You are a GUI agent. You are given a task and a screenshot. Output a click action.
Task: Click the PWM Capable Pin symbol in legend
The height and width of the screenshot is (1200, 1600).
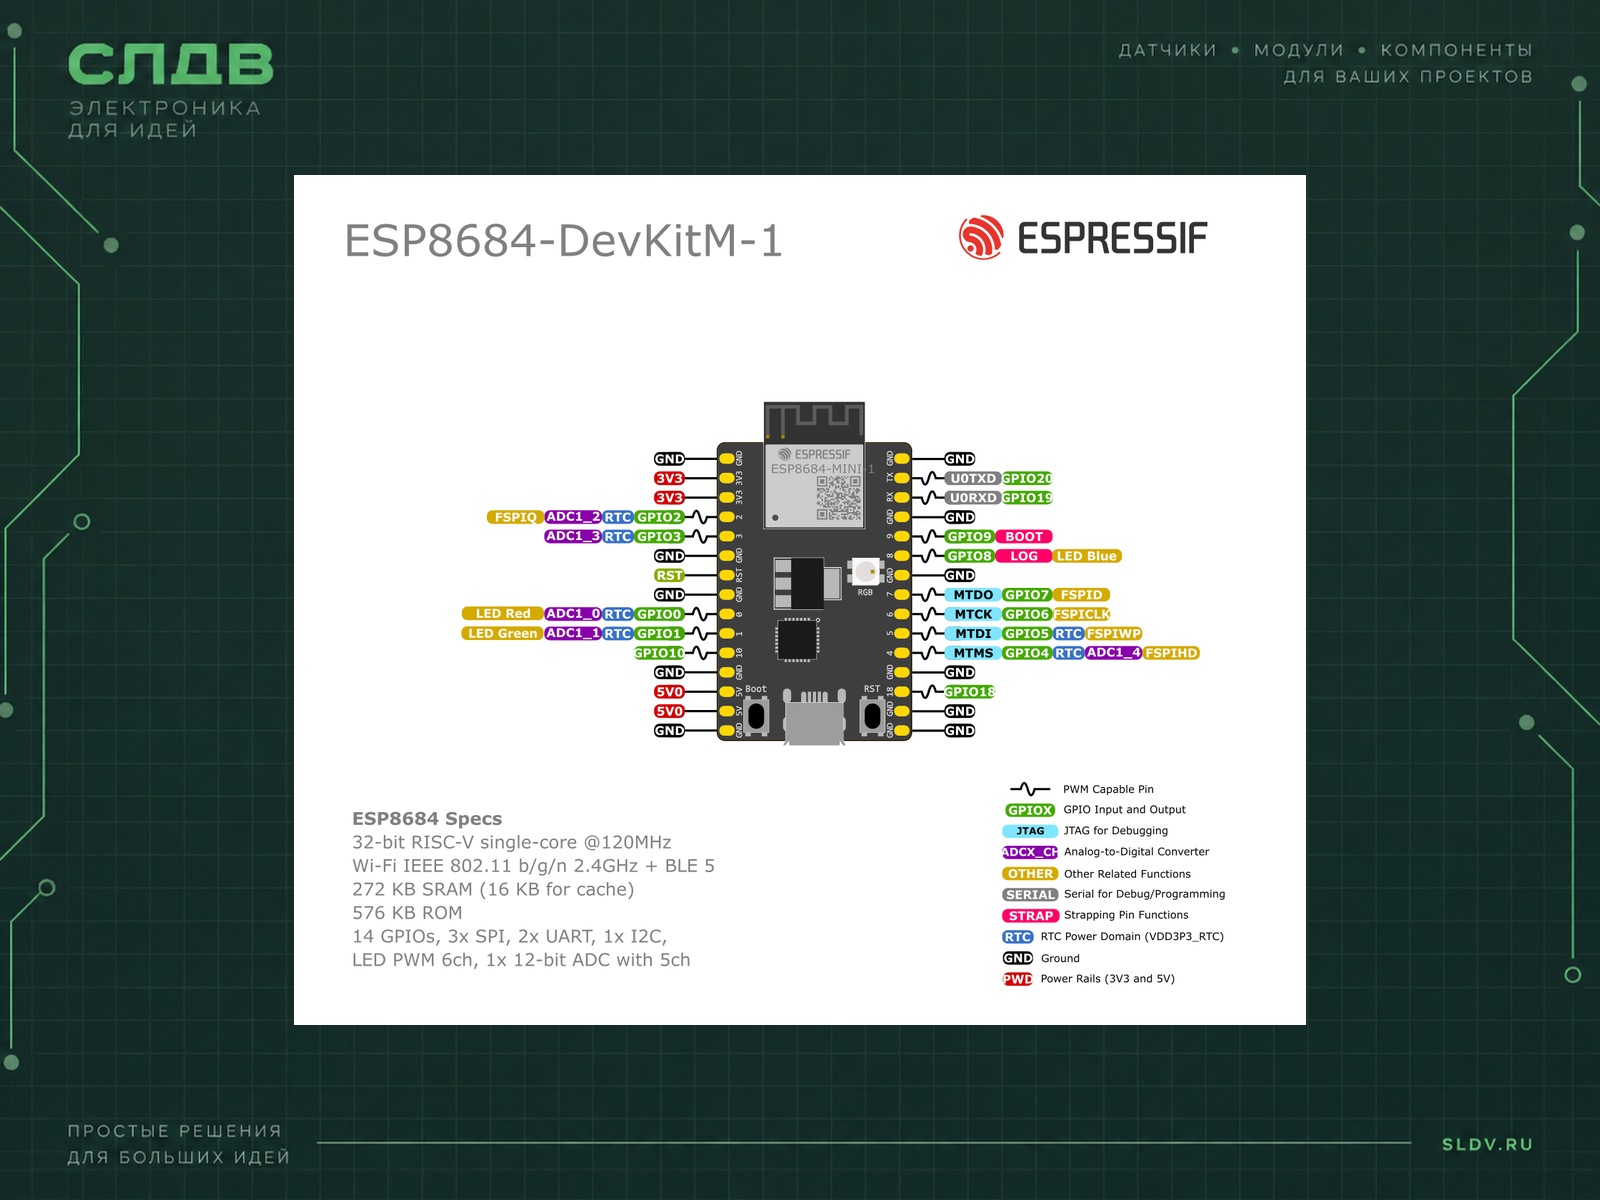click(1029, 789)
